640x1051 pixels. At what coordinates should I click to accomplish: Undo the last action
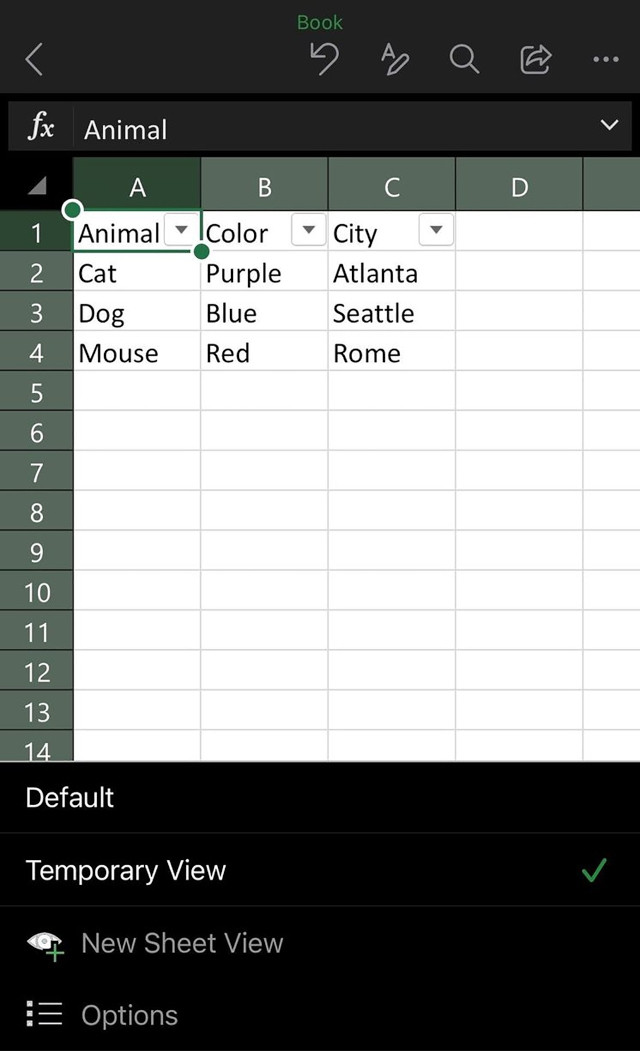click(x=325, y=59)
